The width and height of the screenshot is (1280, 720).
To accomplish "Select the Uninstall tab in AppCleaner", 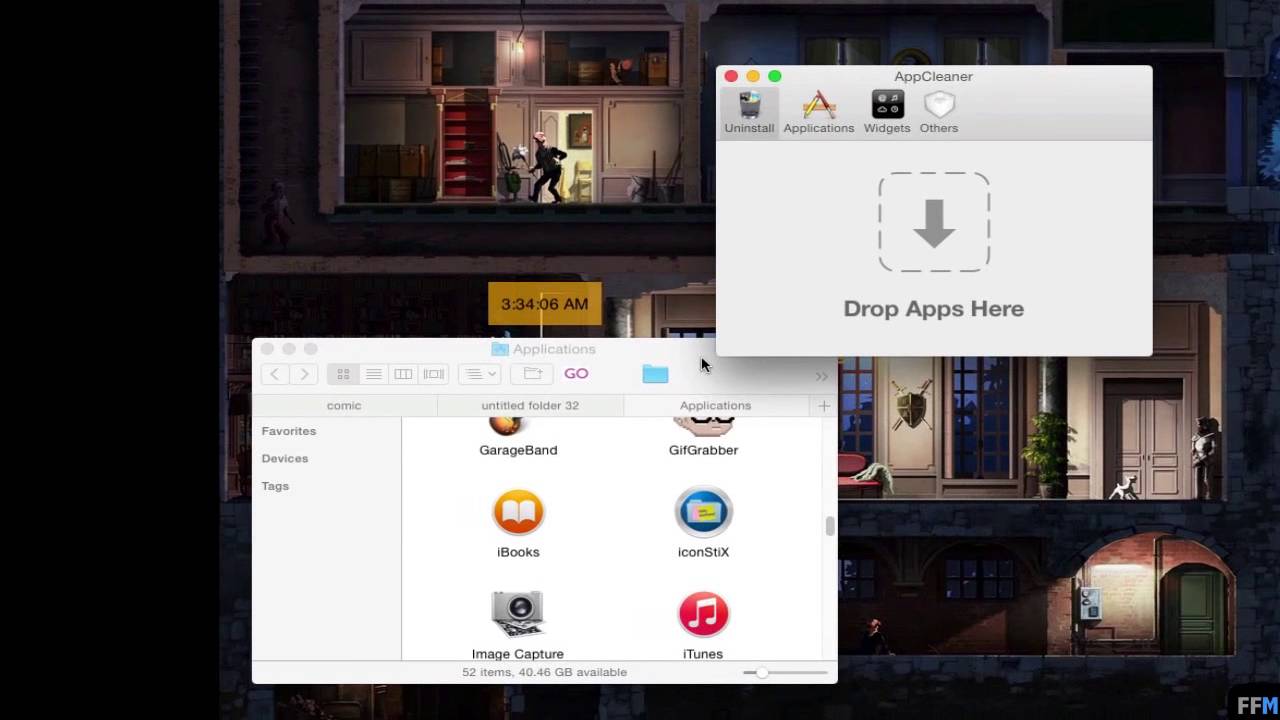I will 749,111.
